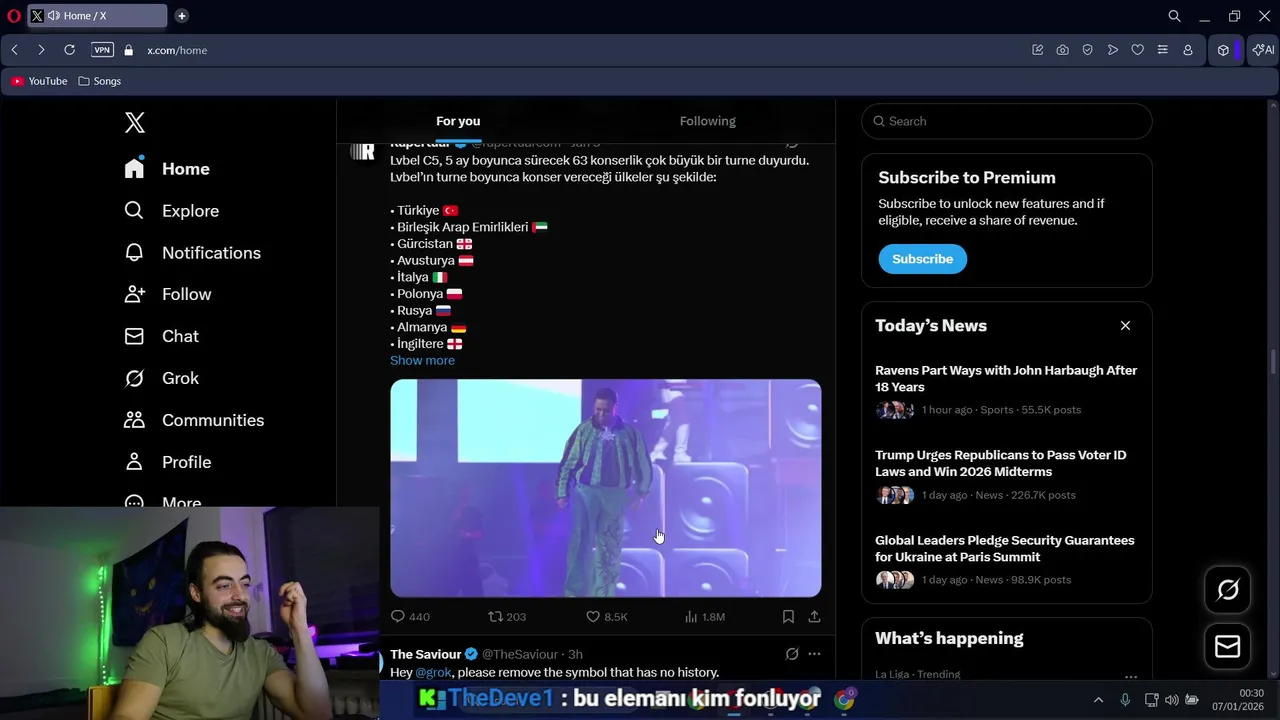Viewport: 1280px width, 720px height.
Task: Click the Subscribe button for Premium
Action: click(922, 259)
